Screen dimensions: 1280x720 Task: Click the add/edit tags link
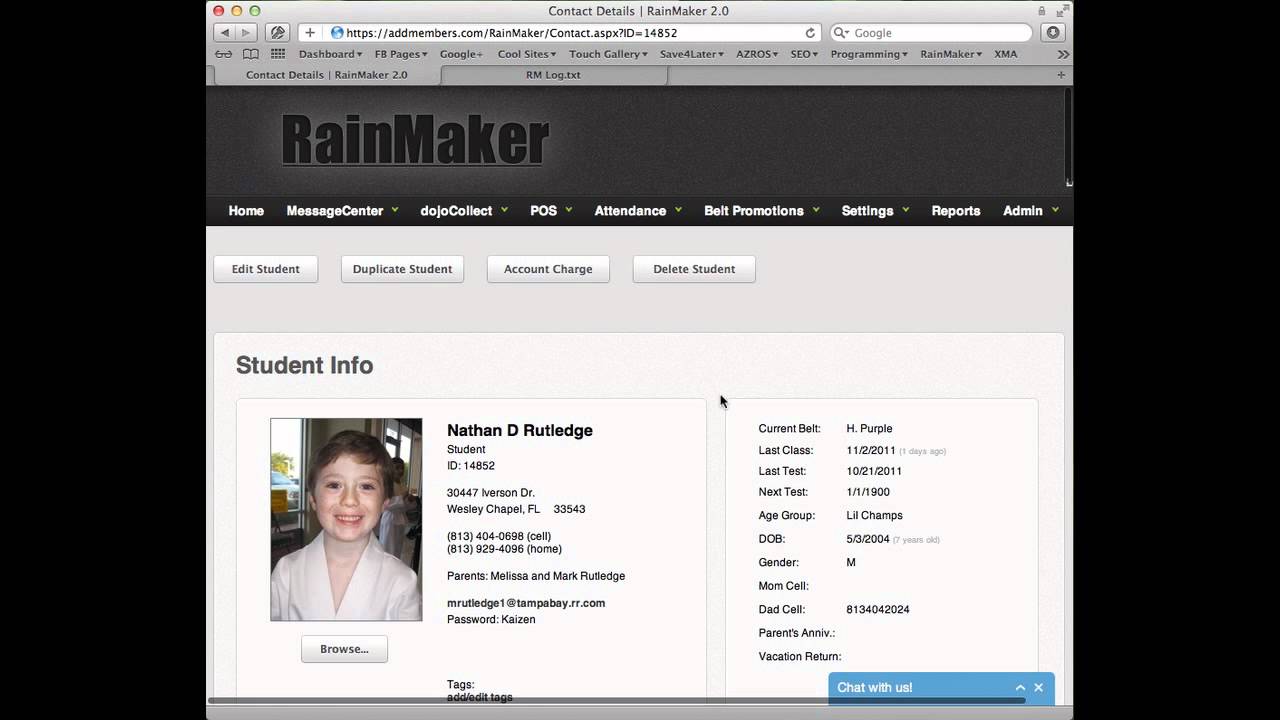click(480, 697)
